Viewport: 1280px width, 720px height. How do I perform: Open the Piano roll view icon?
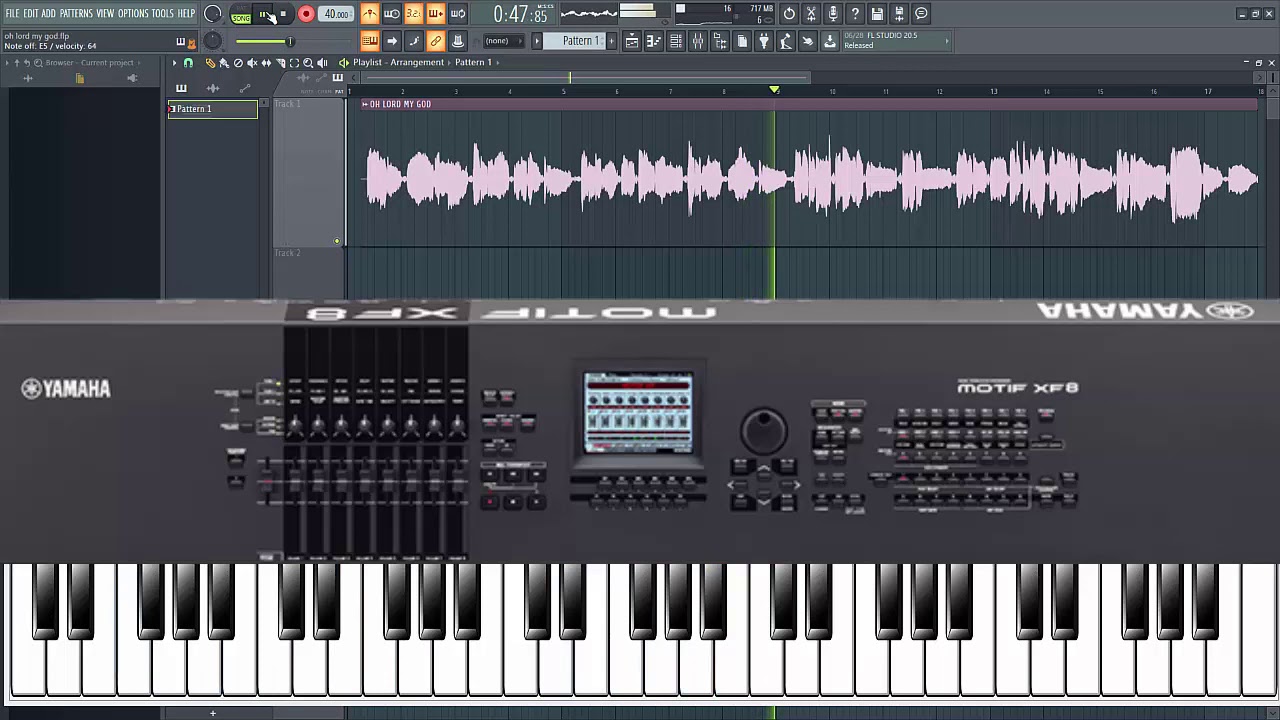click(x=654, y=41)
